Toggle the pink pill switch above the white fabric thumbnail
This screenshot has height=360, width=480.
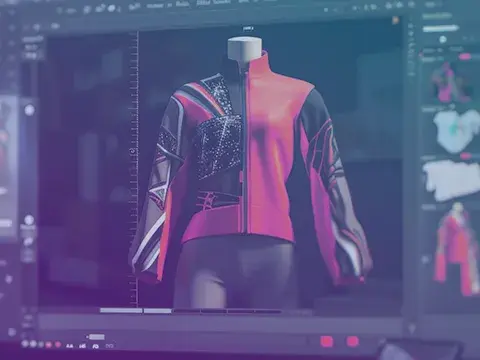tap(466, 156)
